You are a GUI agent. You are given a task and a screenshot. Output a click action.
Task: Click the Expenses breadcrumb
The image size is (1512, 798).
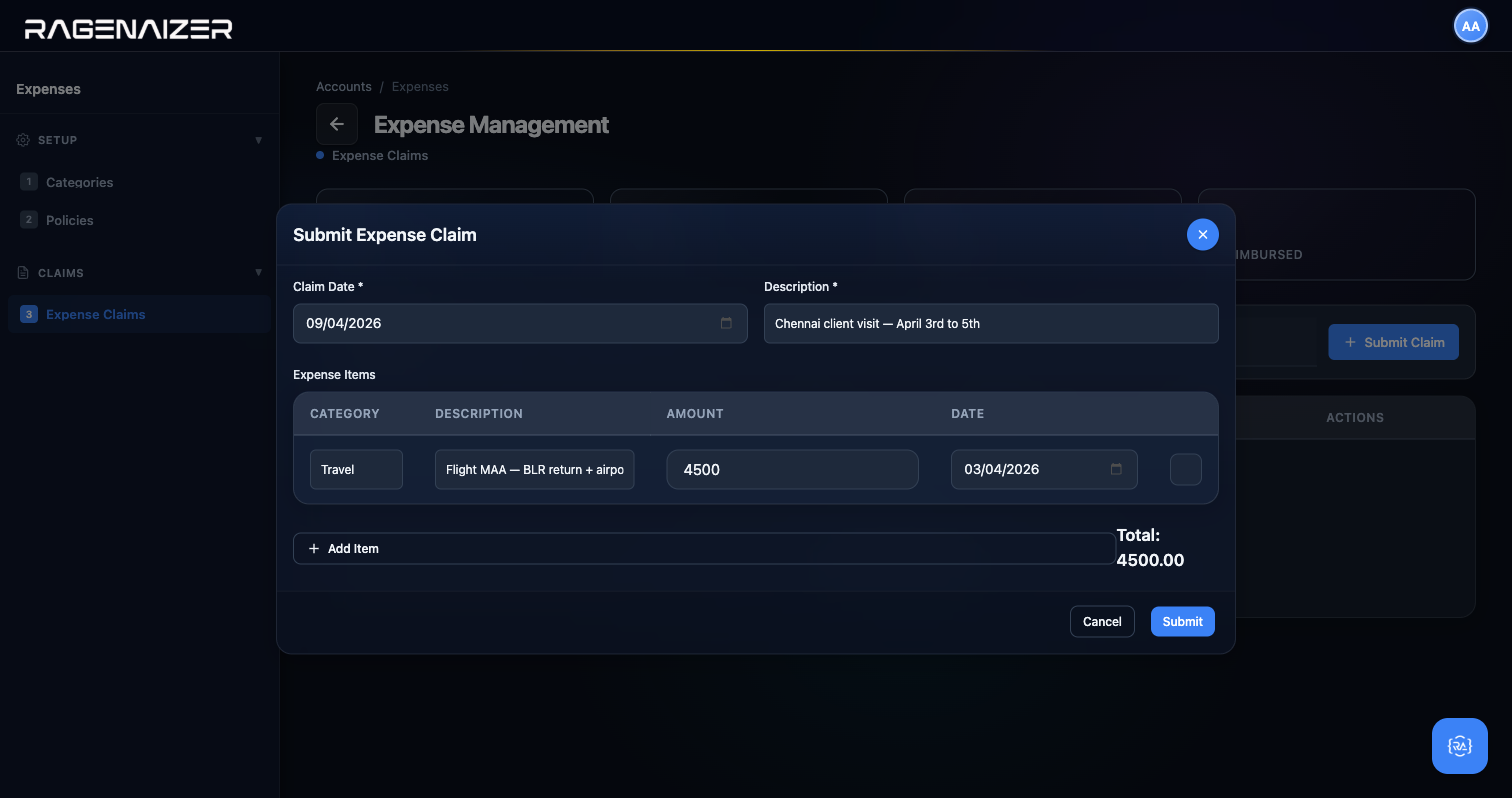(x=420, y=87)
